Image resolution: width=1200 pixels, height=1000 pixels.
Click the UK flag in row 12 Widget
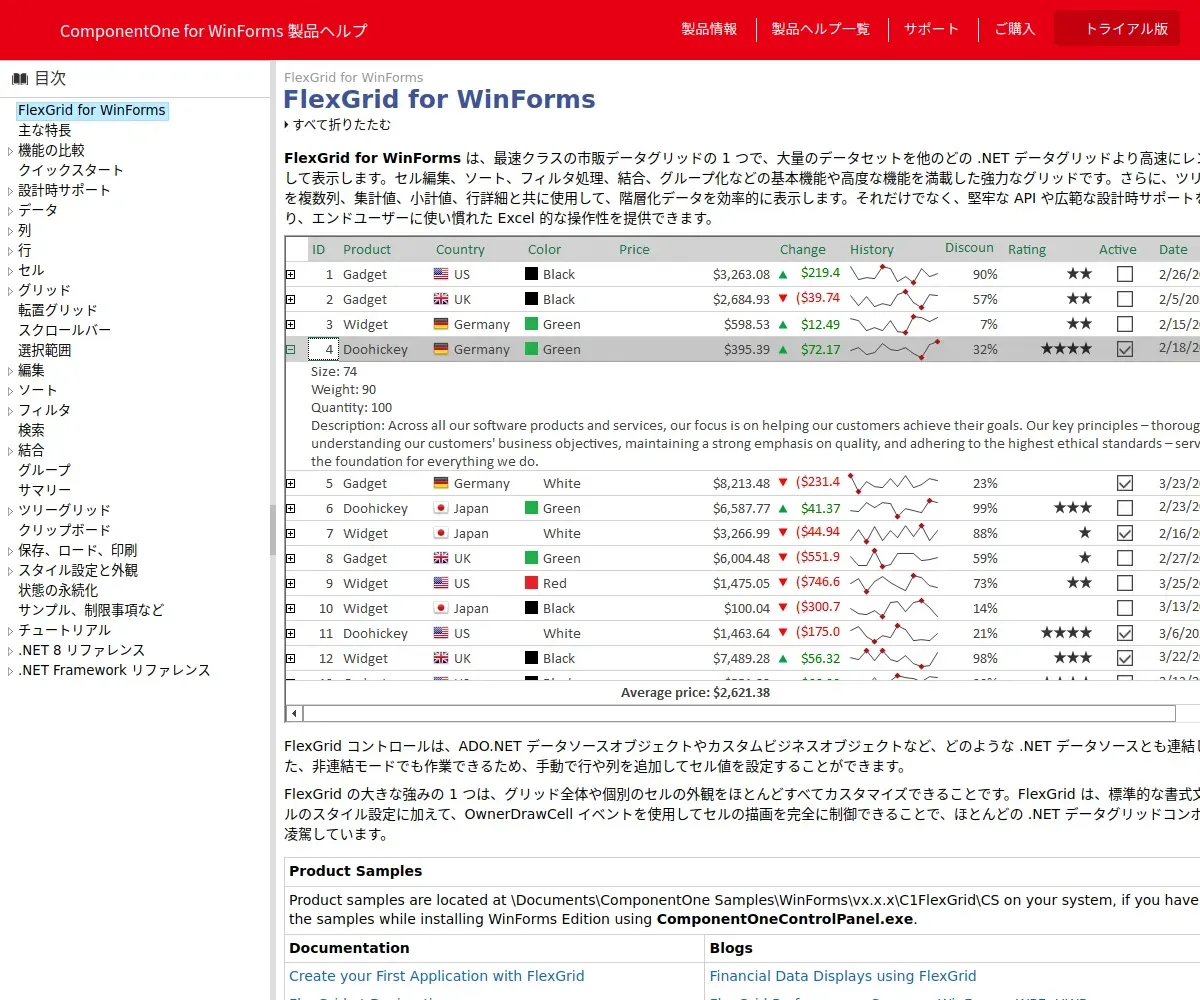(441, 658)
